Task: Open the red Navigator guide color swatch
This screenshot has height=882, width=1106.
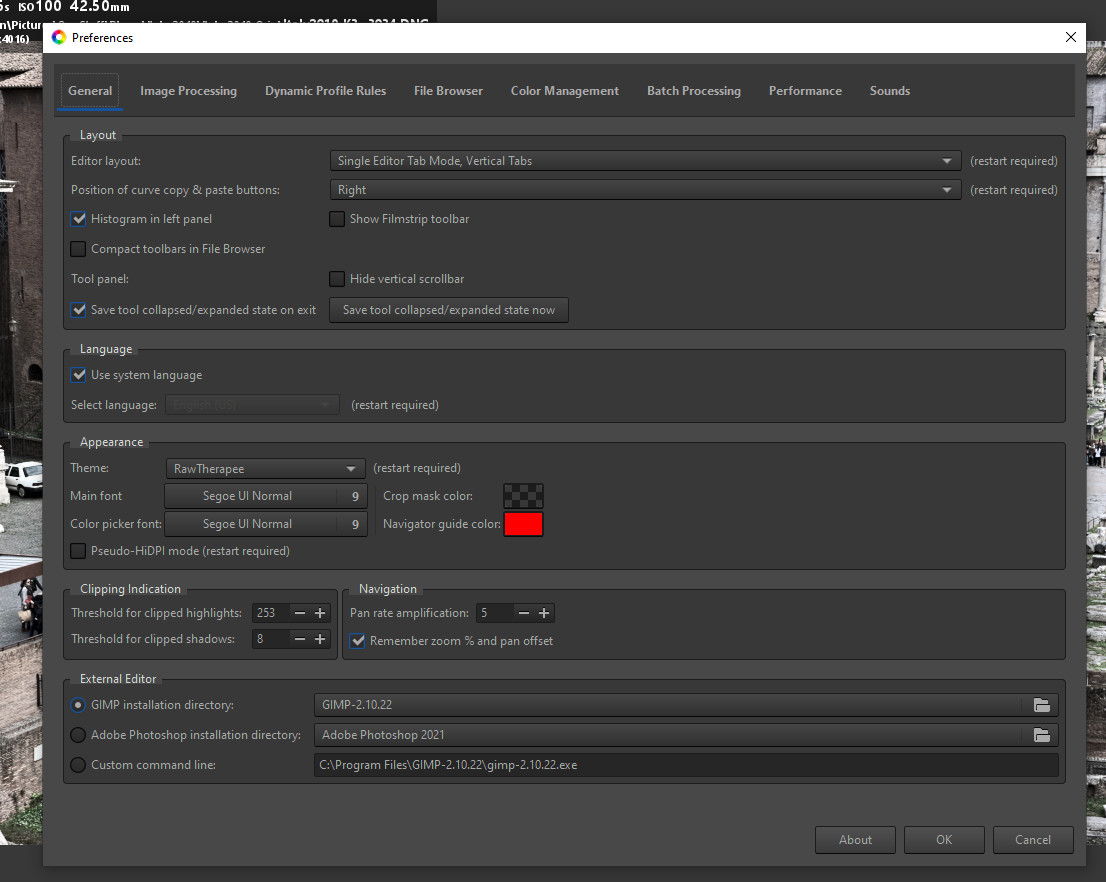Action: [523, 524]
